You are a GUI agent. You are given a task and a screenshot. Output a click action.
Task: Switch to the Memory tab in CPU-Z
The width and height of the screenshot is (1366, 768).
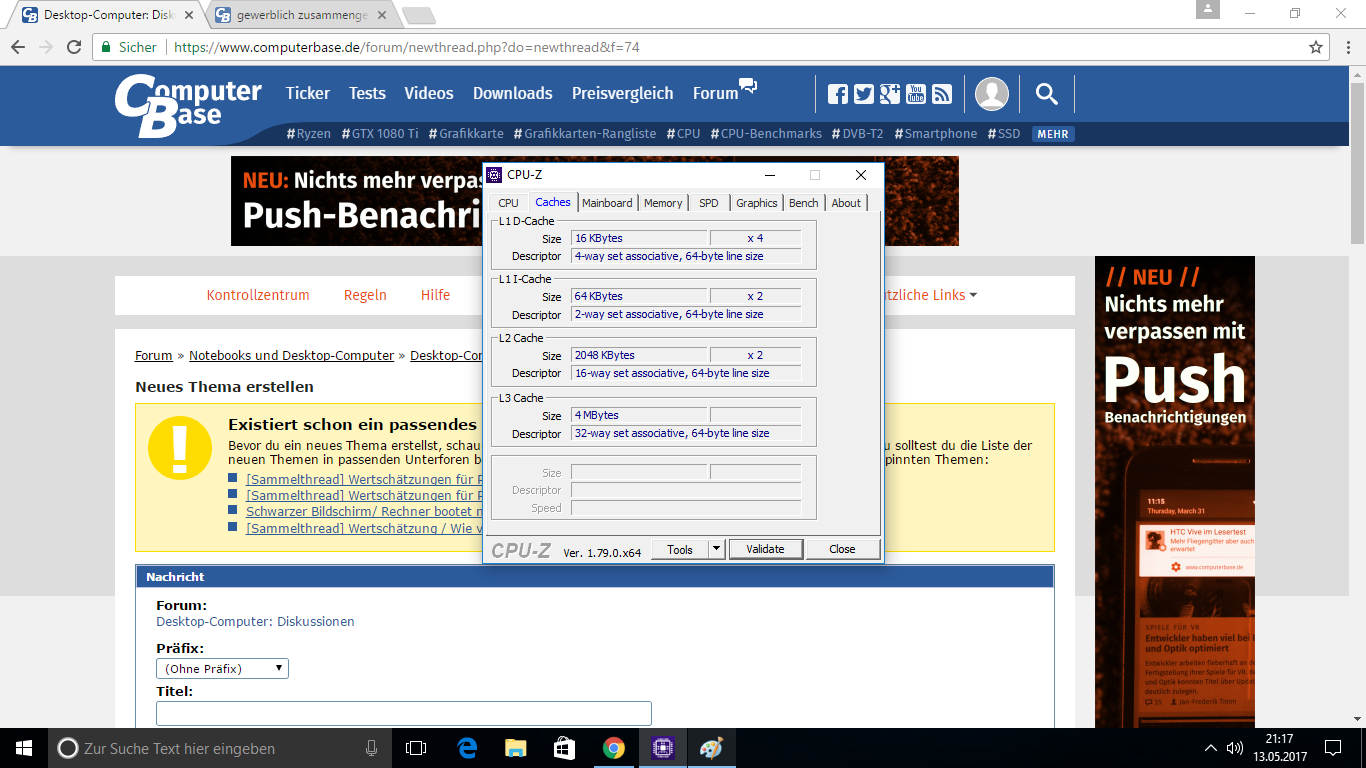pos(663,203)
